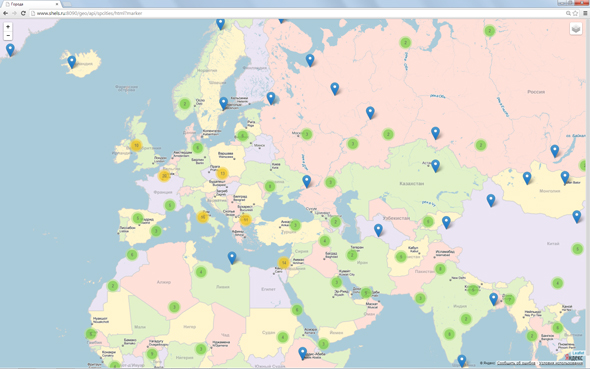590x369 pixels.
Task: Open the yellow cluster 26 over France
Action: (x=164, y=176)
